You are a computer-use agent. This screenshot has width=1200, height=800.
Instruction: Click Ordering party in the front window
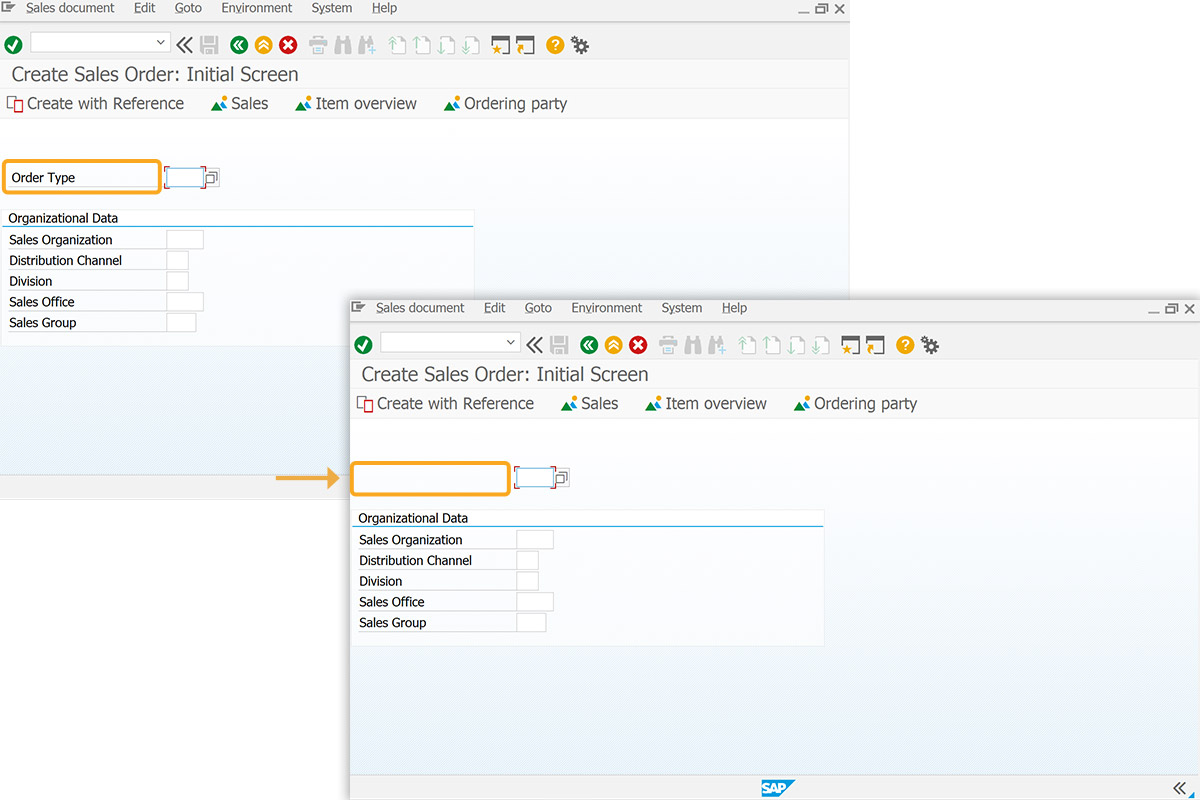pos(855,403)
